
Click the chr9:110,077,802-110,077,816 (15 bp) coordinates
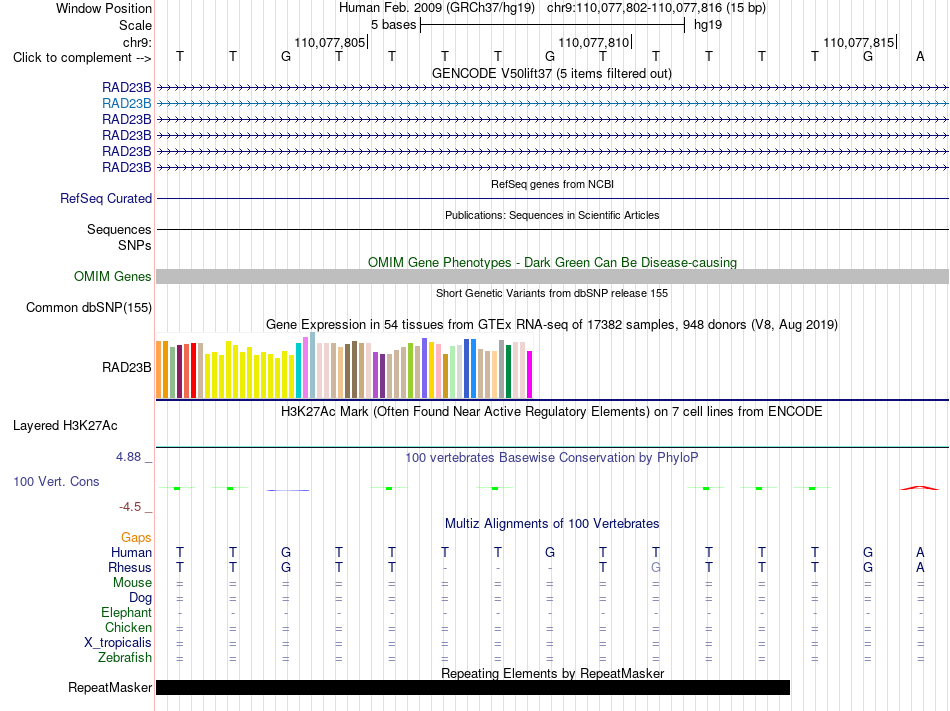(x=656, y=8)
